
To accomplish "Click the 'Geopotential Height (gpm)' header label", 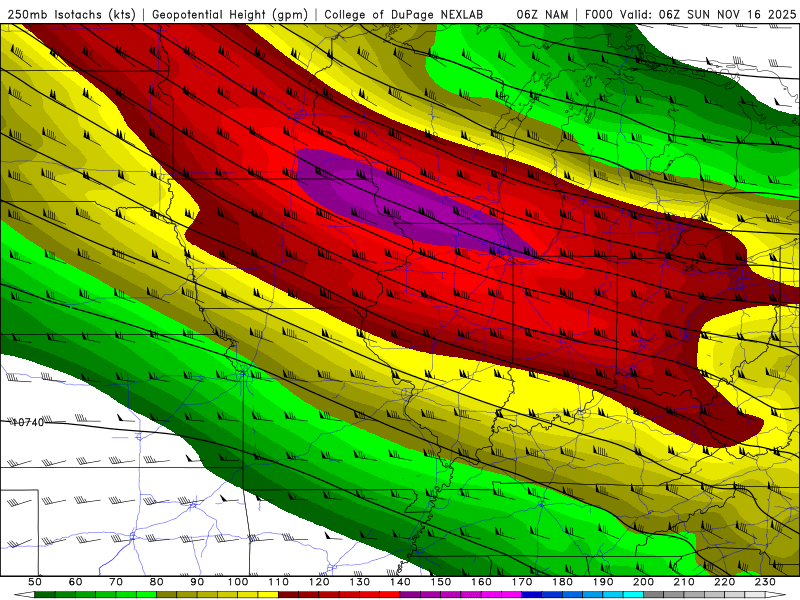I will coord(230,14).
